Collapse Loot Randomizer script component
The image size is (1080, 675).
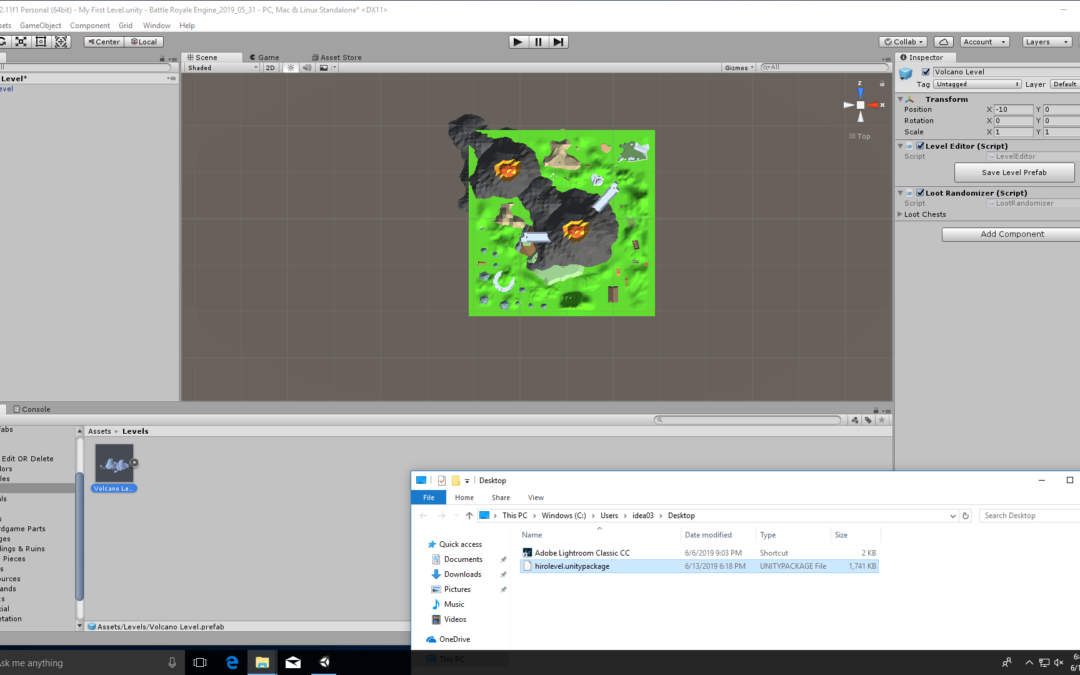pyautogui.click(x=900, y=193)
